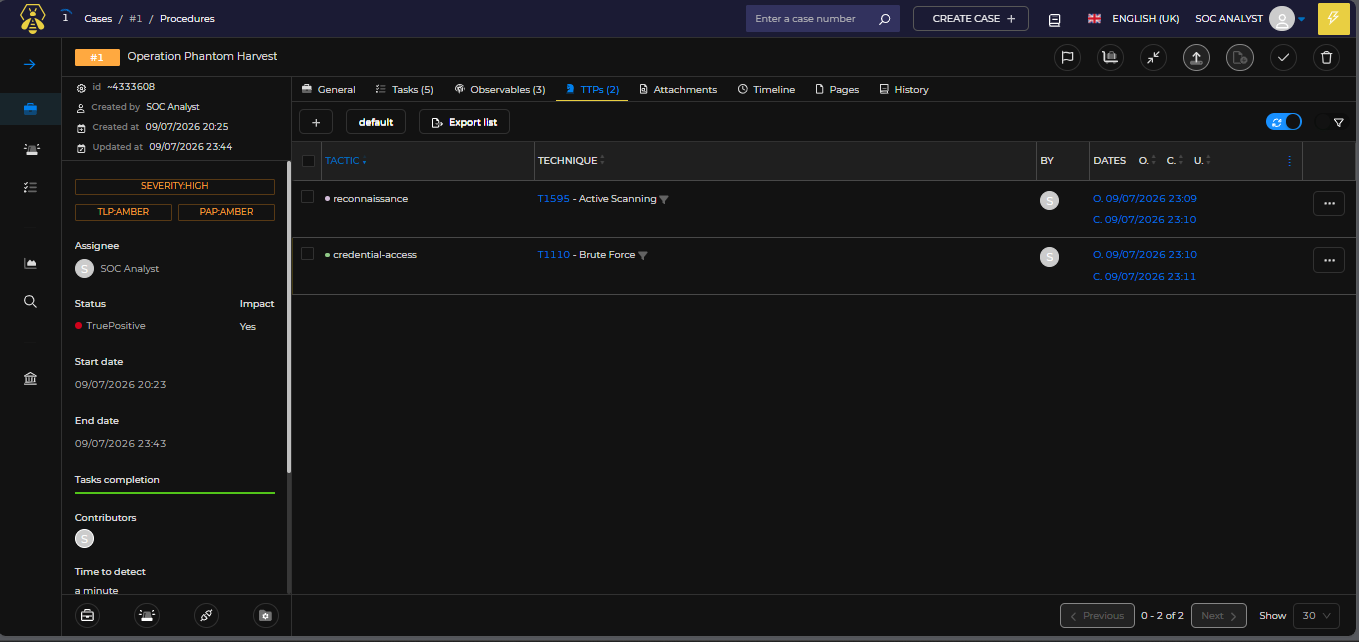The image size is (1359, 642).
Task: Switch to the Attachments tab
Action: tap(678, 90)
